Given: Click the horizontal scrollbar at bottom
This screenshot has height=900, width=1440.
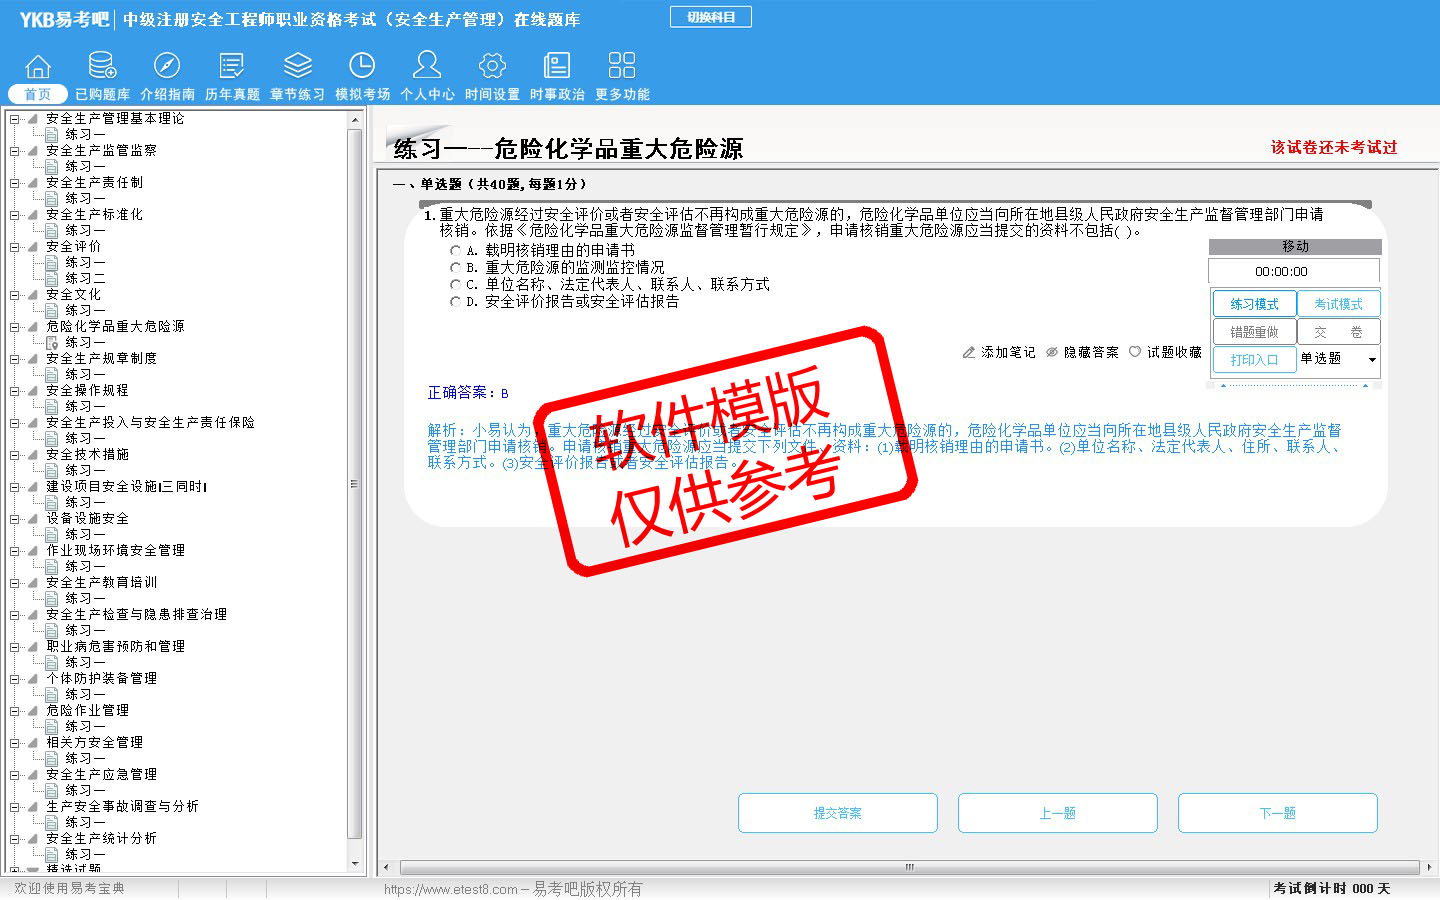Looking at the screenshot, I should pyautogui.click(x=908, y=867).
